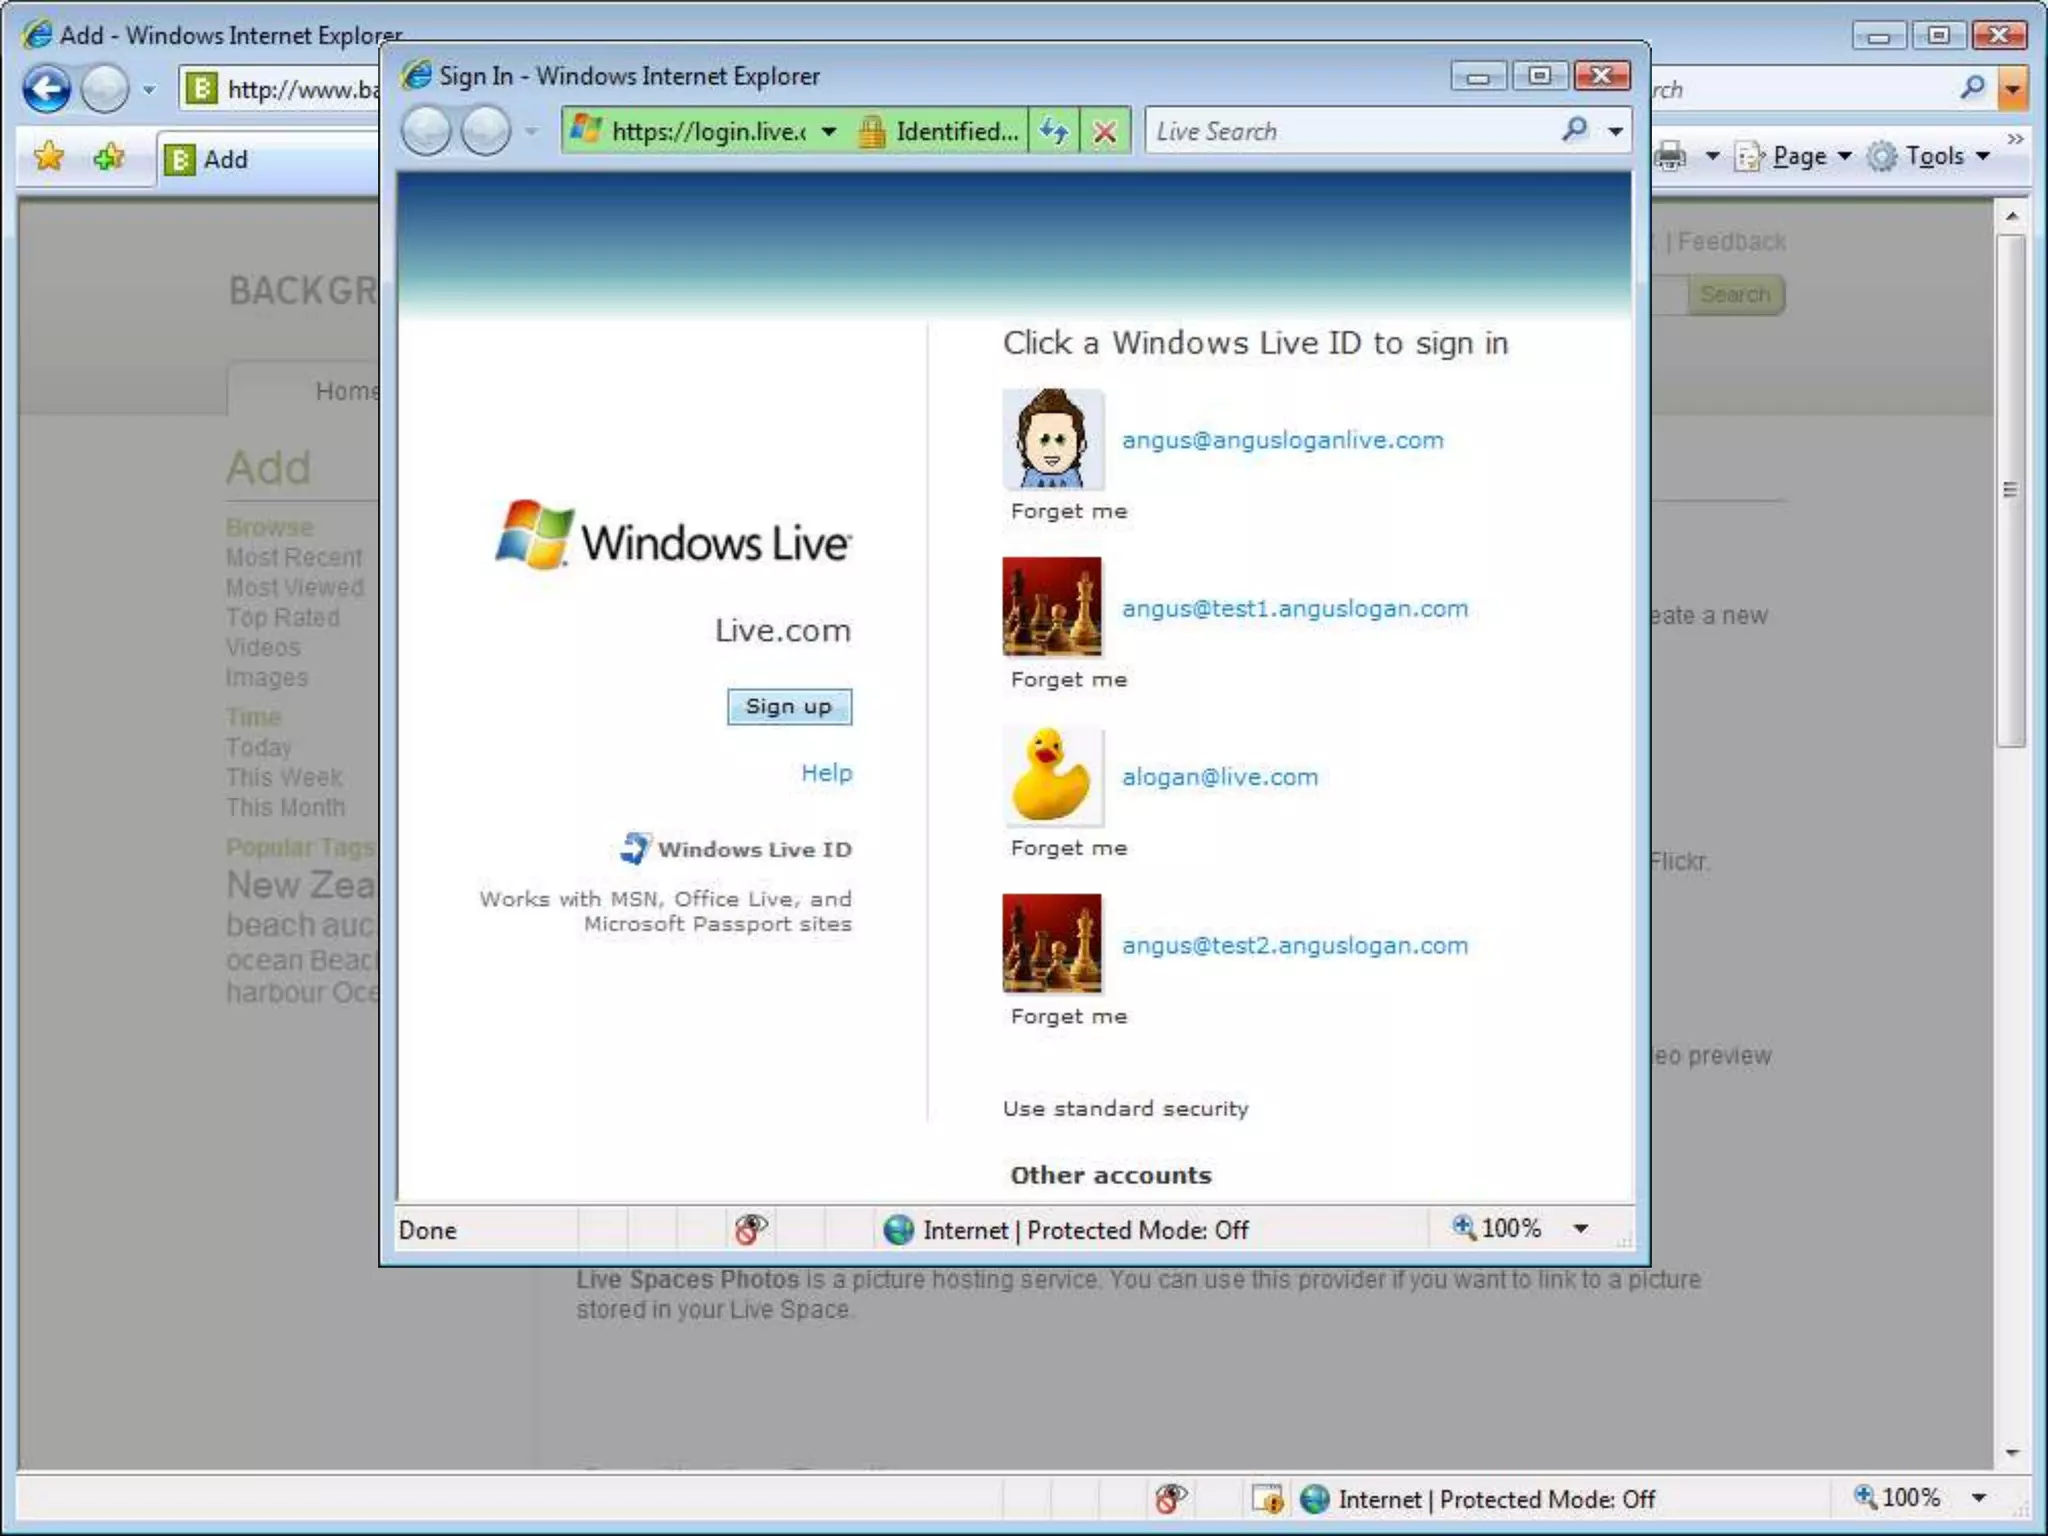Click Internet zone globe in main status bar

(1314, 1498)
